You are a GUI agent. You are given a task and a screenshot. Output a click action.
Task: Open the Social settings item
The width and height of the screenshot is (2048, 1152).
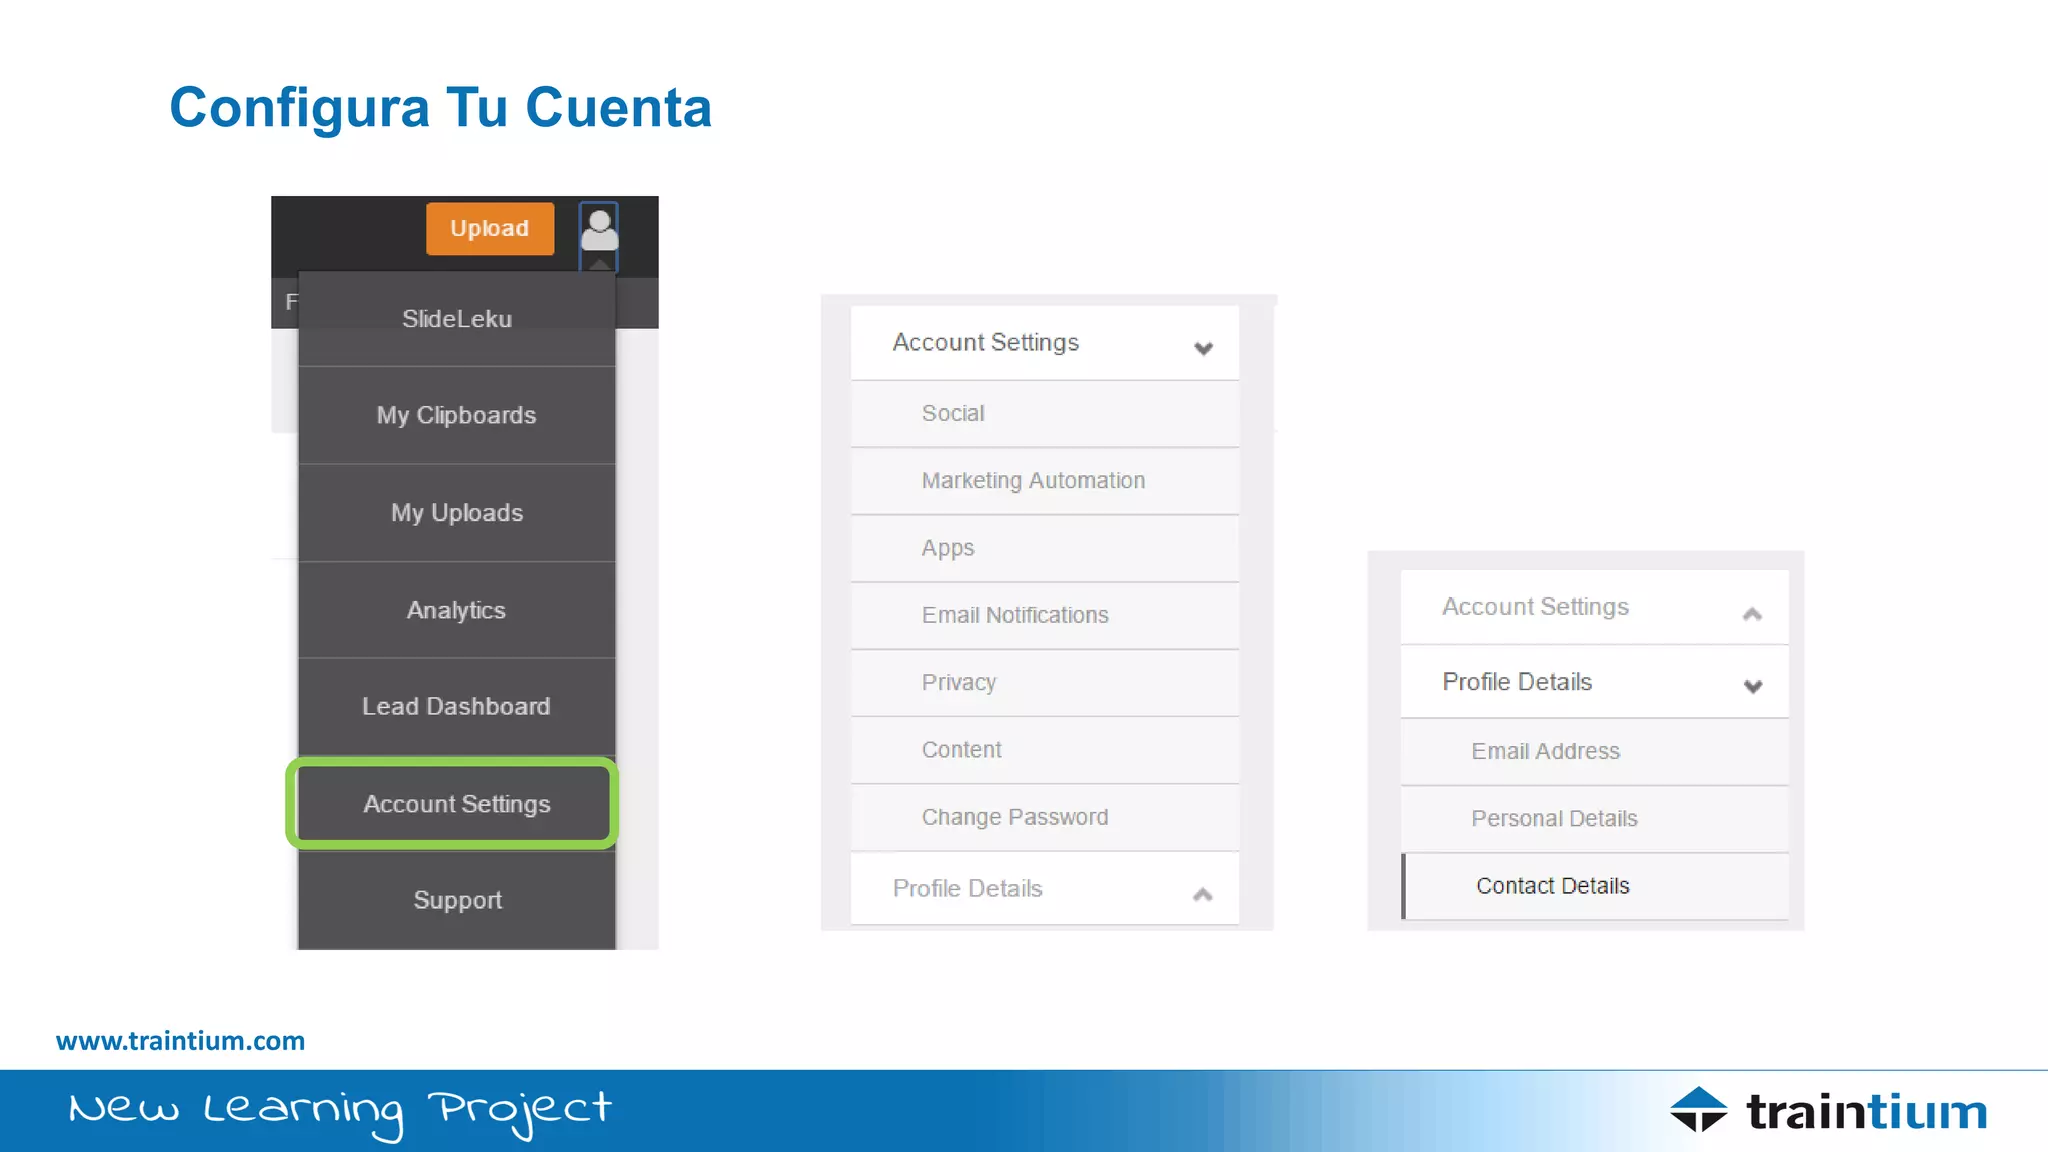[x=1045, y=414]
